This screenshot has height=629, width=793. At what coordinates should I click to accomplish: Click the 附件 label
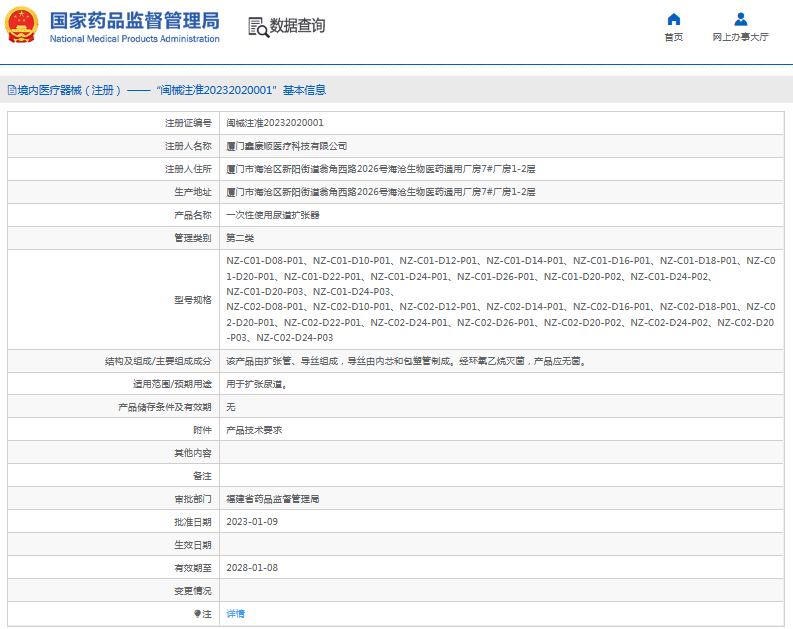point(202,430)
